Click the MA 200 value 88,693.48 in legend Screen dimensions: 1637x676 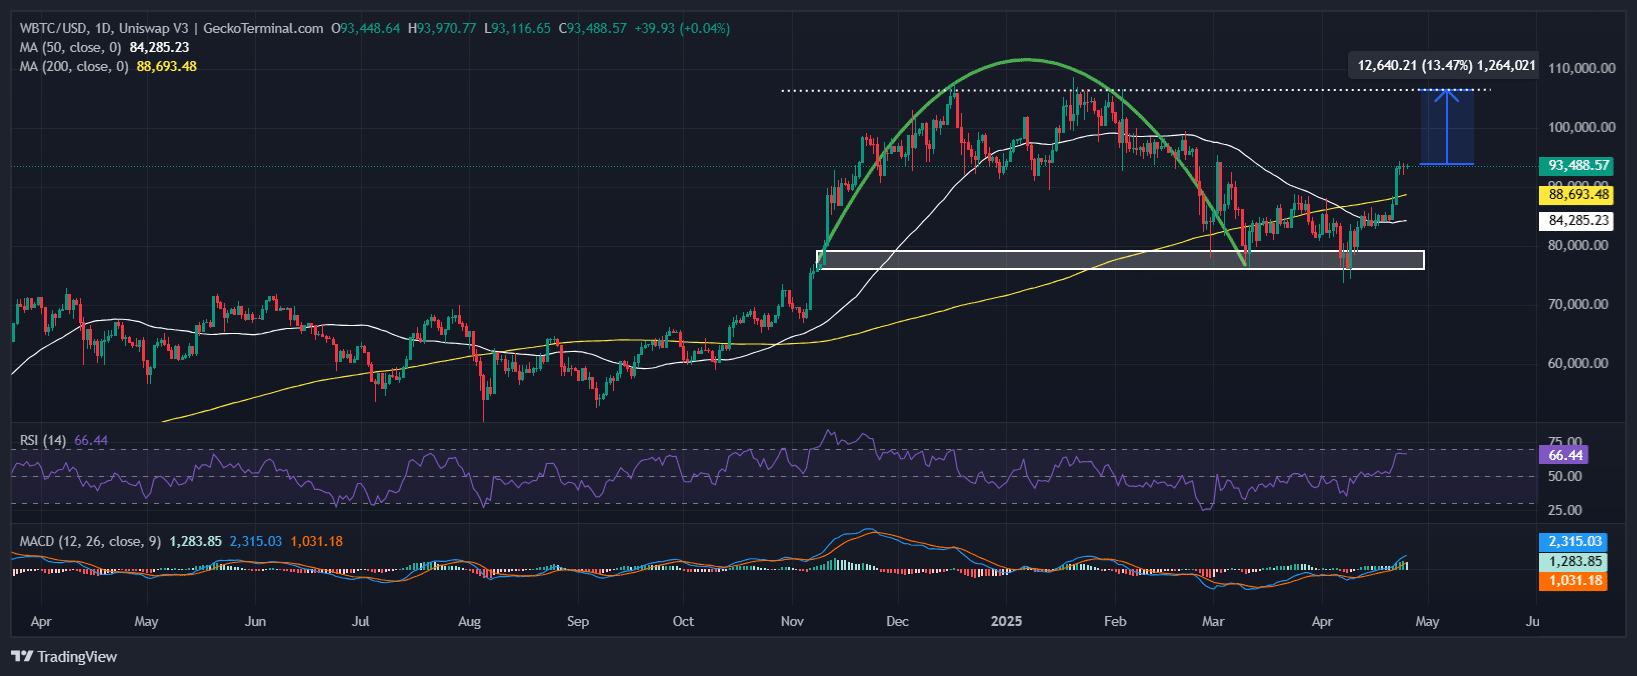(x=167, y=66)
